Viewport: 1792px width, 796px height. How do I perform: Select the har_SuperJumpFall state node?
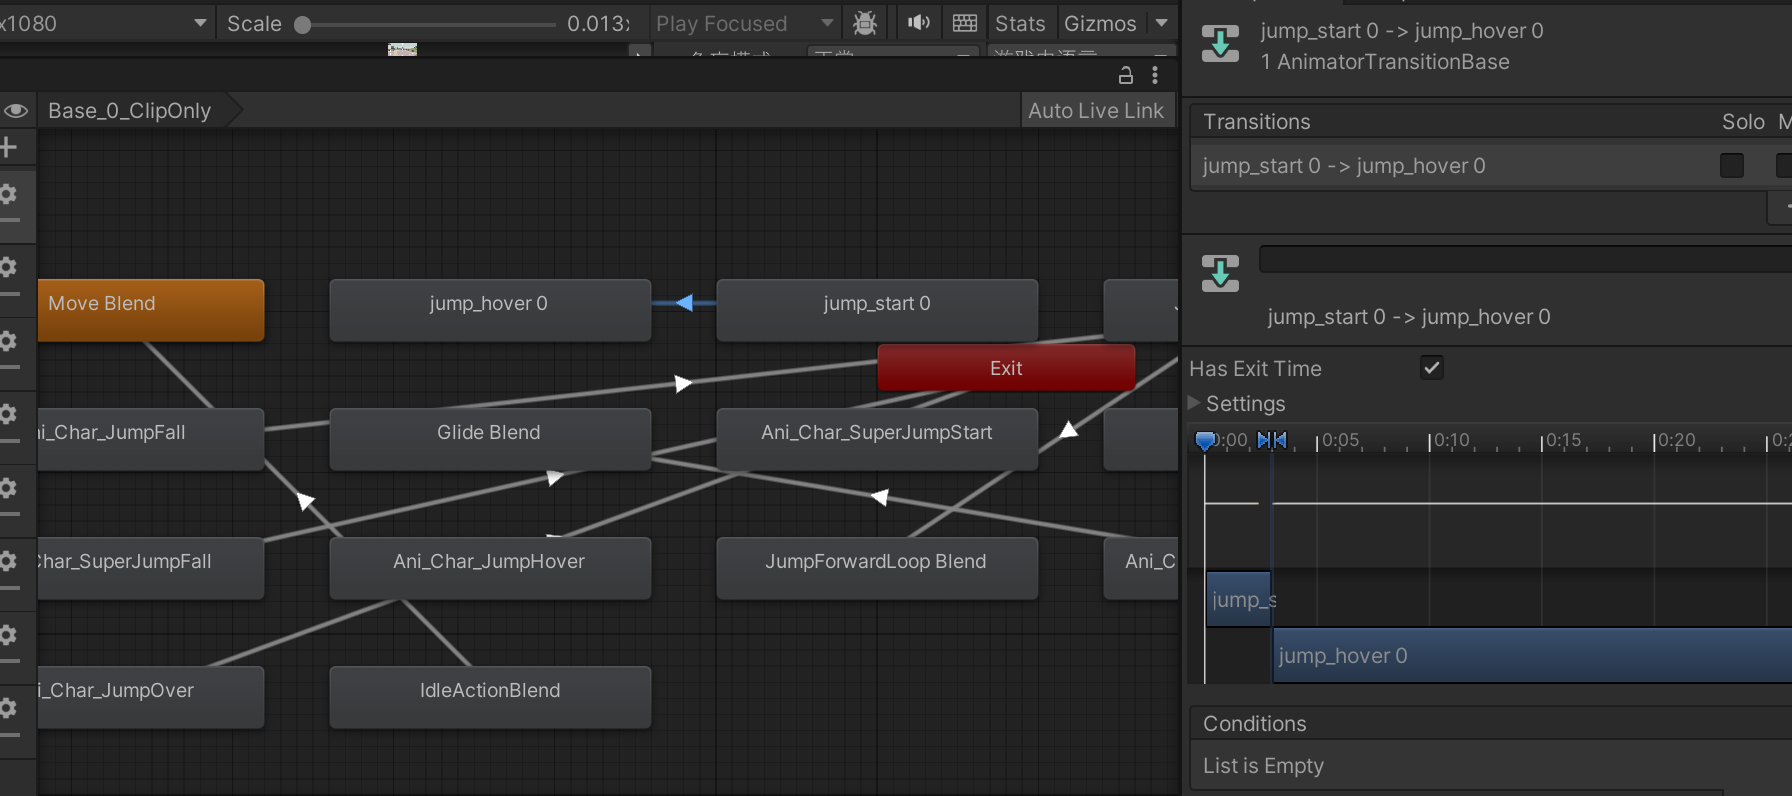tap(151, 568)
